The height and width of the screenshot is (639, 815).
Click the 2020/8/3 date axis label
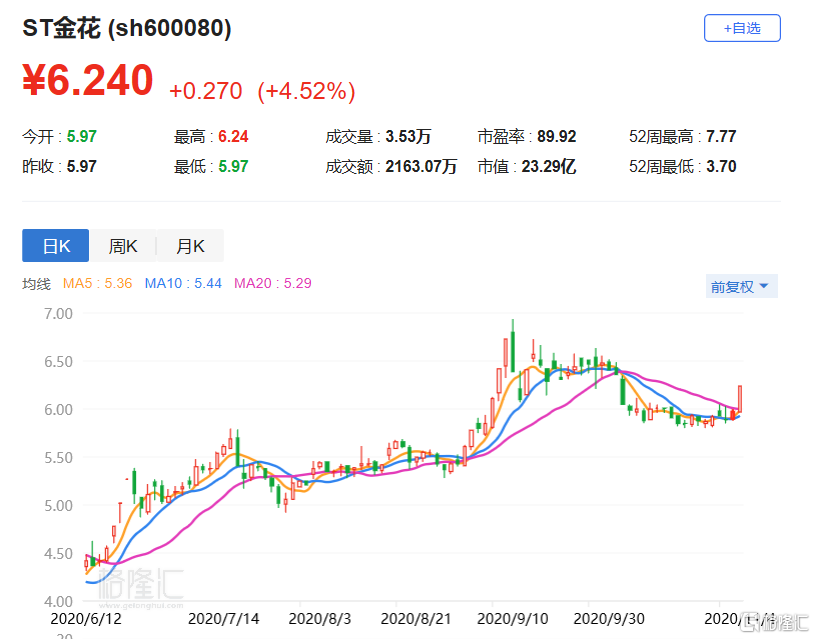coord(320,619)
